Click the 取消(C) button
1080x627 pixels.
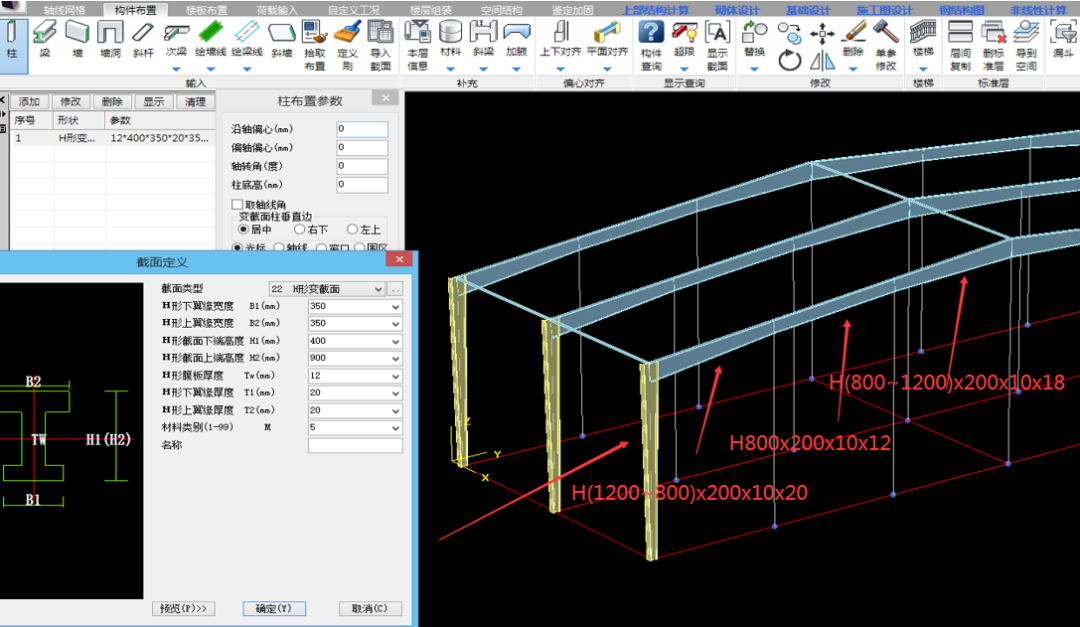click(x=370, y=608)
